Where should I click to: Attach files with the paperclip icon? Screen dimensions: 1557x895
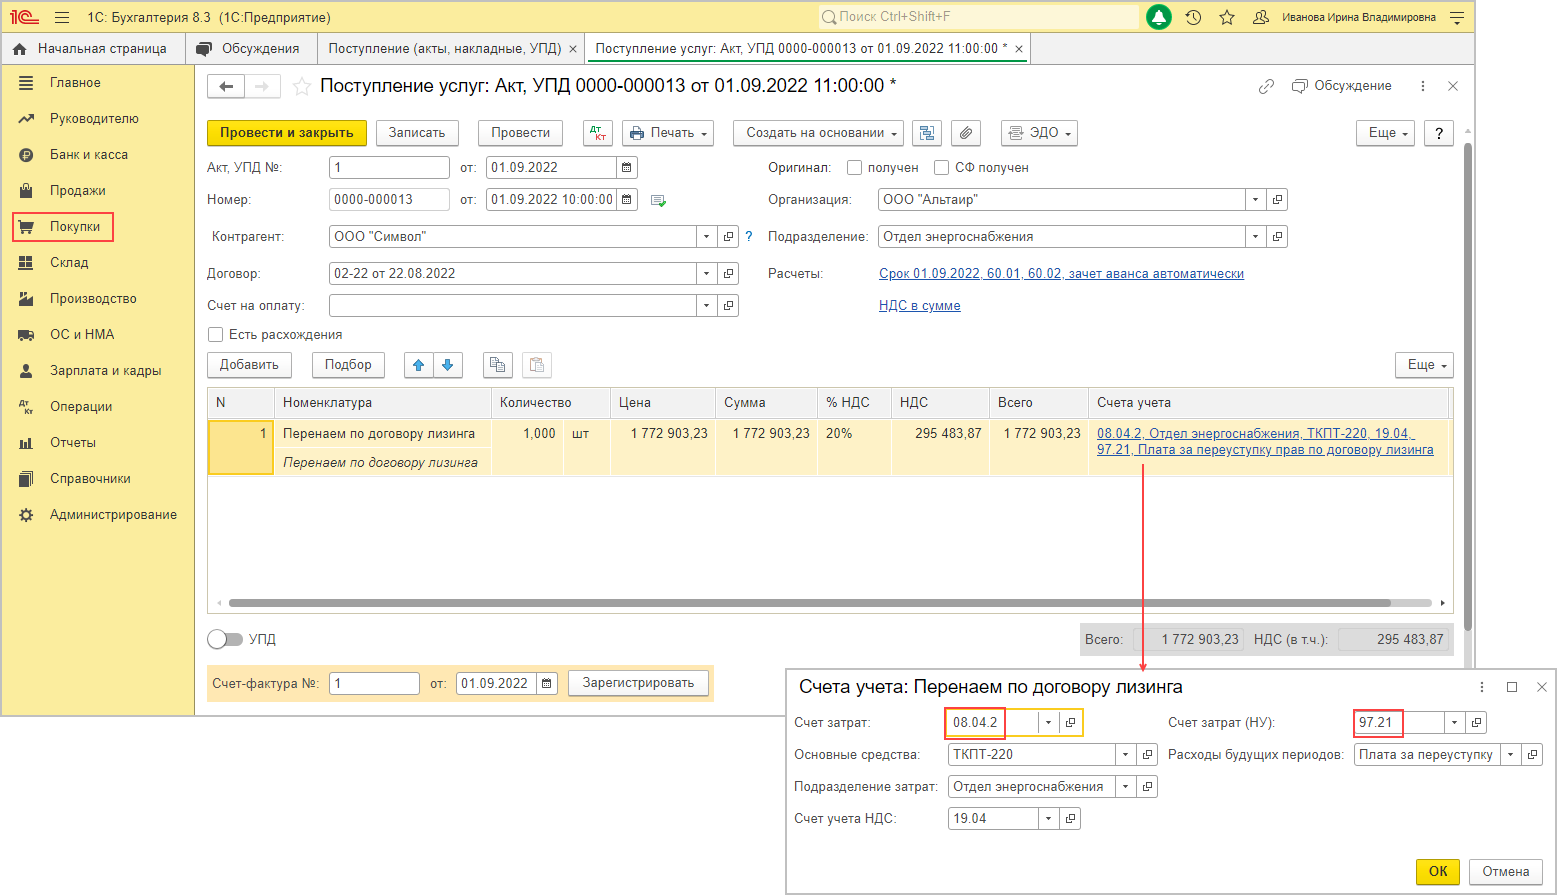point(965,133)
